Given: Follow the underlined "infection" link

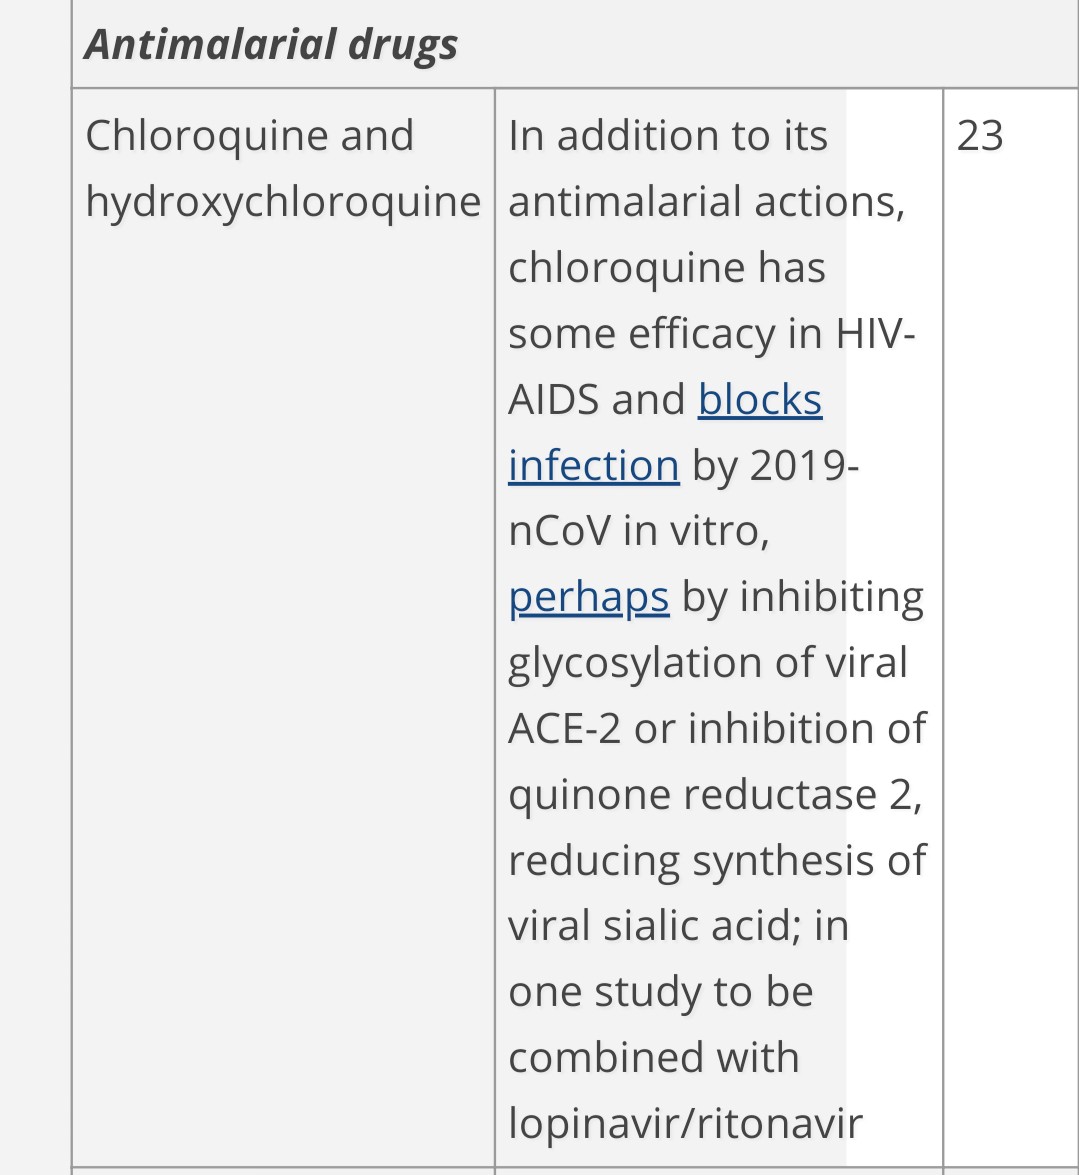Looking at the screenshot, I should 593,465.
